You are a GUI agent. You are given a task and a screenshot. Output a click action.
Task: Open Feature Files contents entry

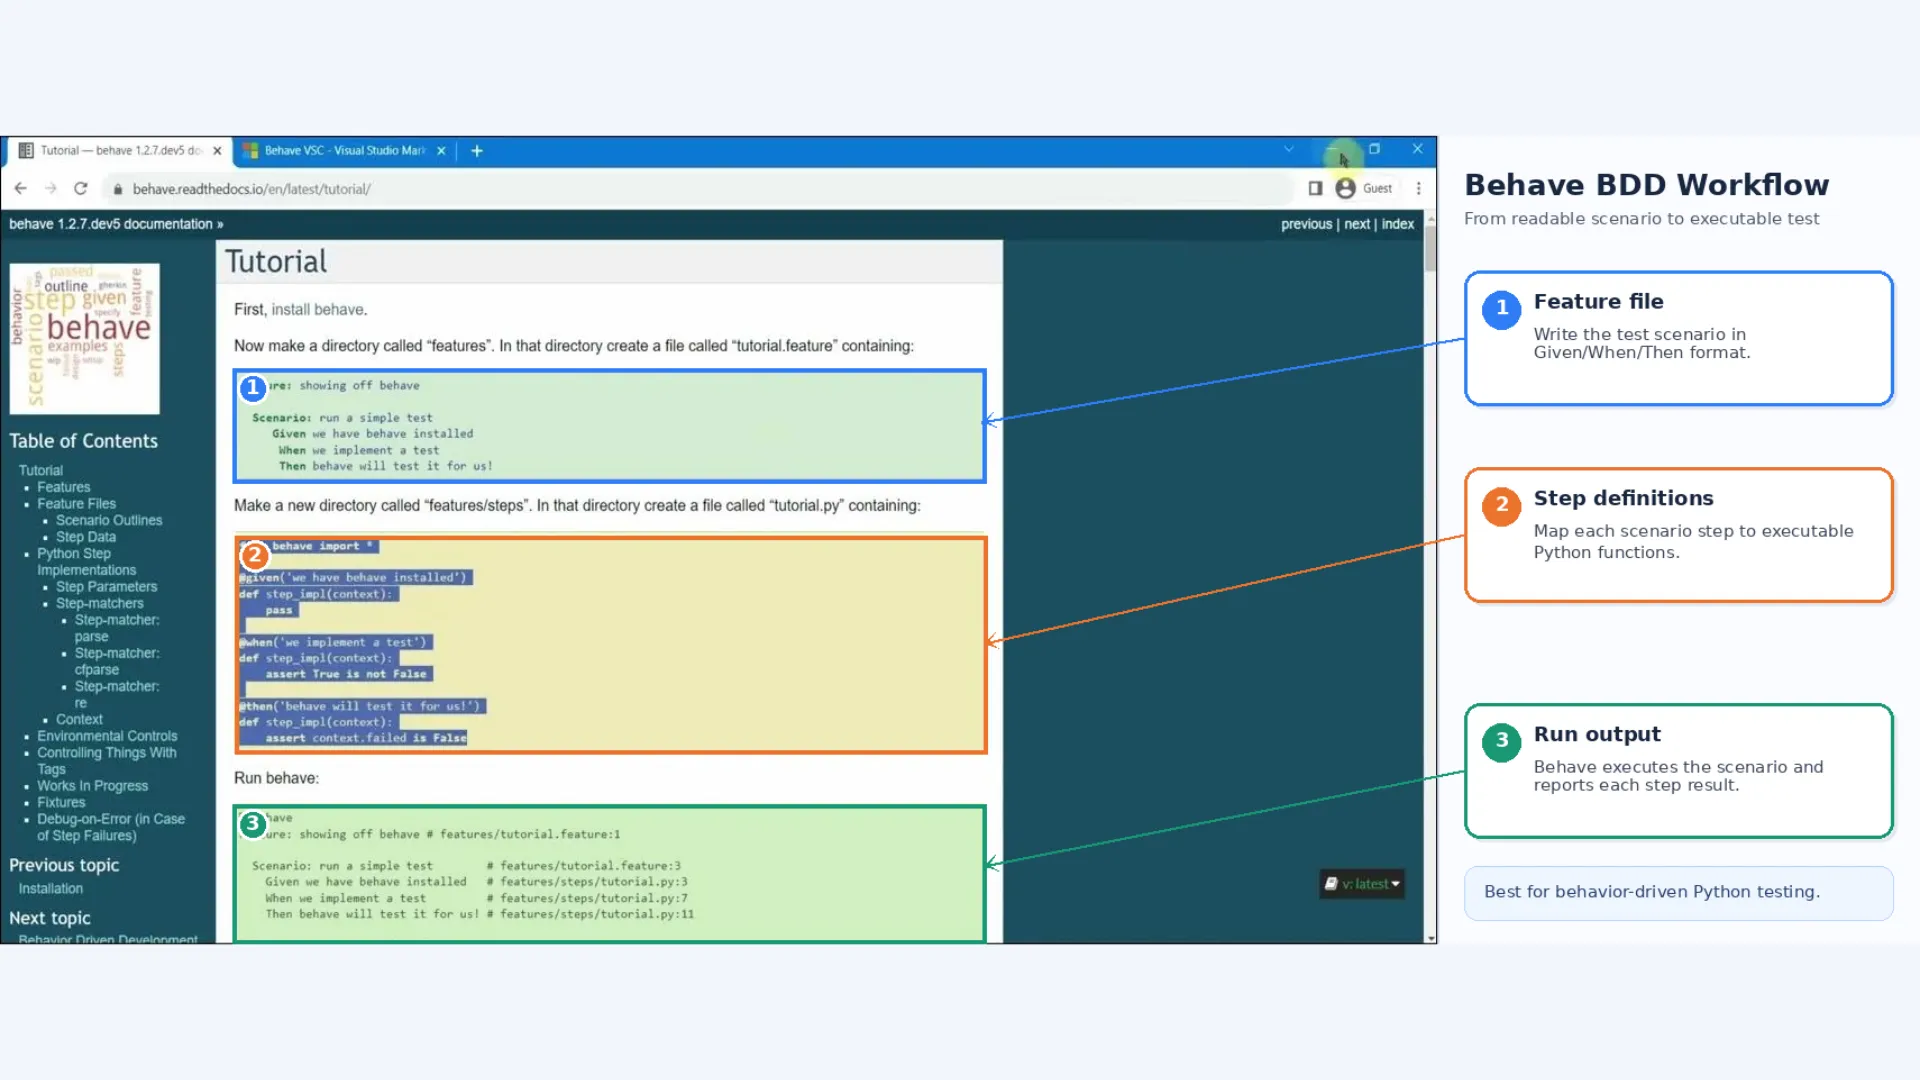[x=76, y=504]
